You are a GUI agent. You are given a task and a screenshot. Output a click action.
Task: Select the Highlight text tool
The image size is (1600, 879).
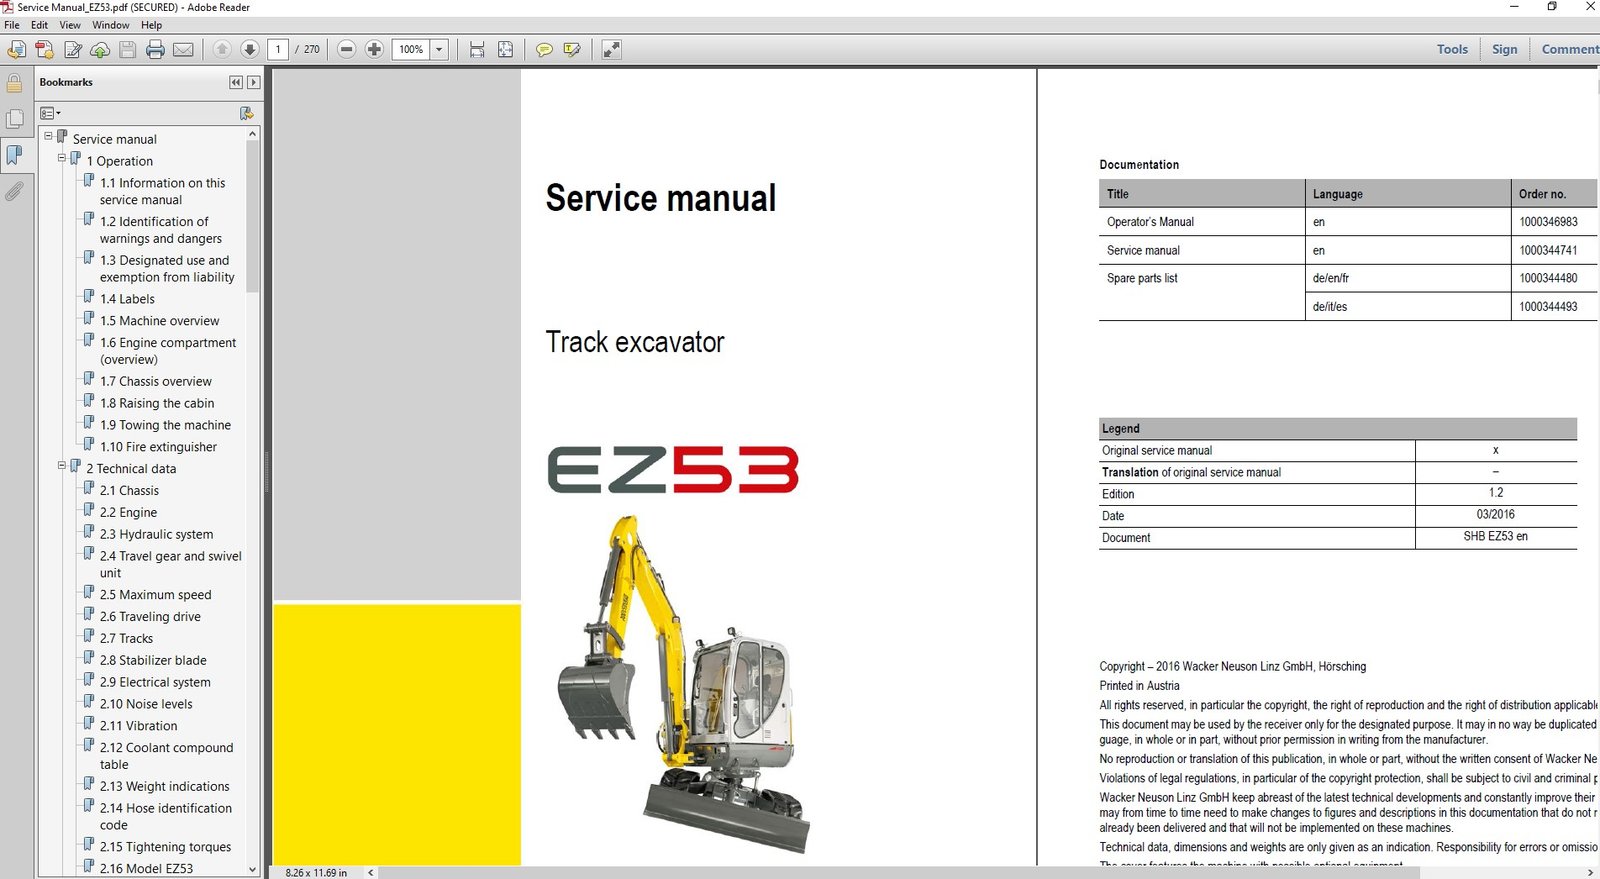coord(572,49)
